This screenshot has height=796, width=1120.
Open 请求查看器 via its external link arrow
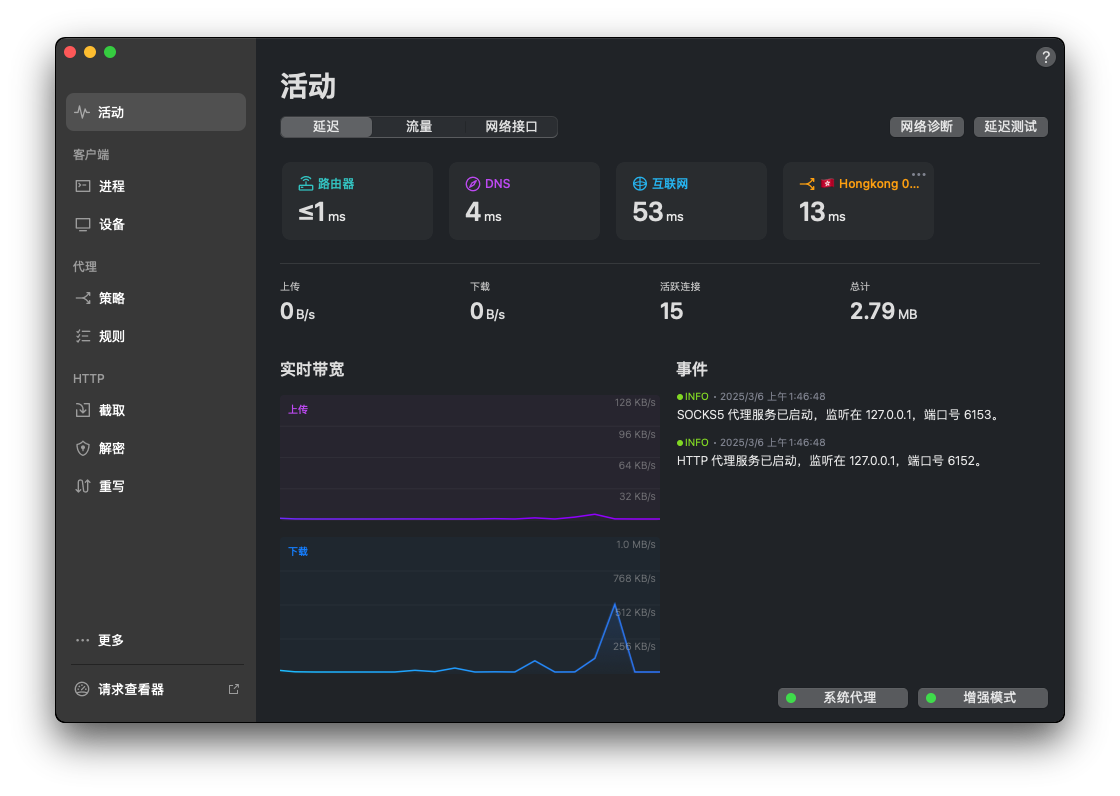pyautogui.click(x=233, y=688)
